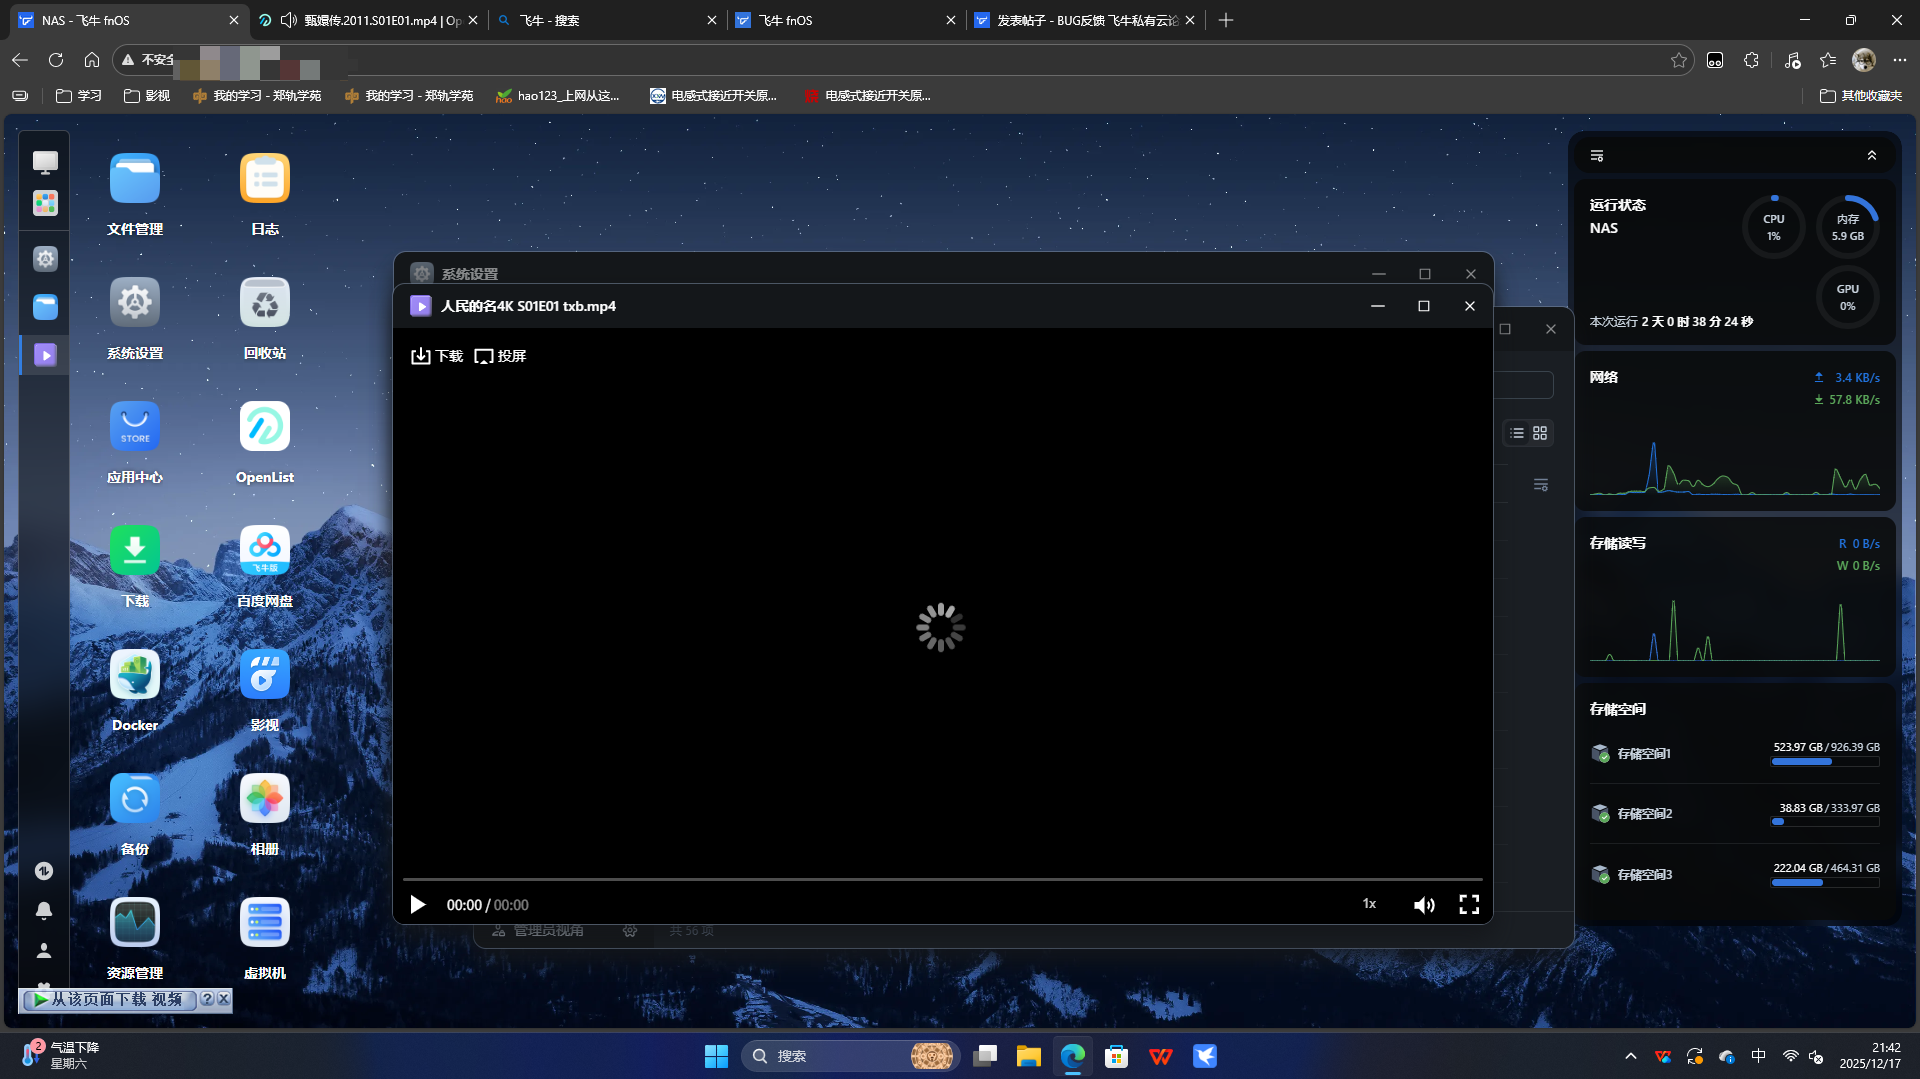
Task: Click the 投屏 cast button
Action: (500, 356)
